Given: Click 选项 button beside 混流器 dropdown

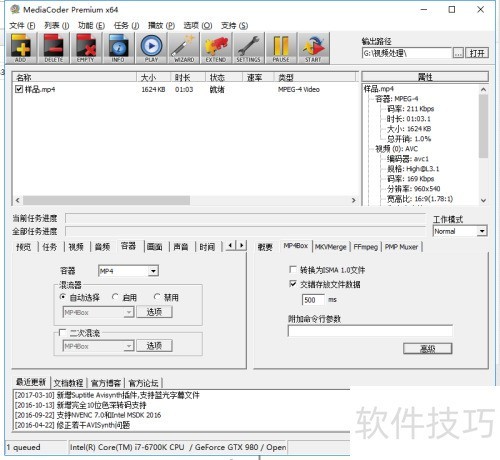Looking at the screenshot, I should click(x=154, y=312).
